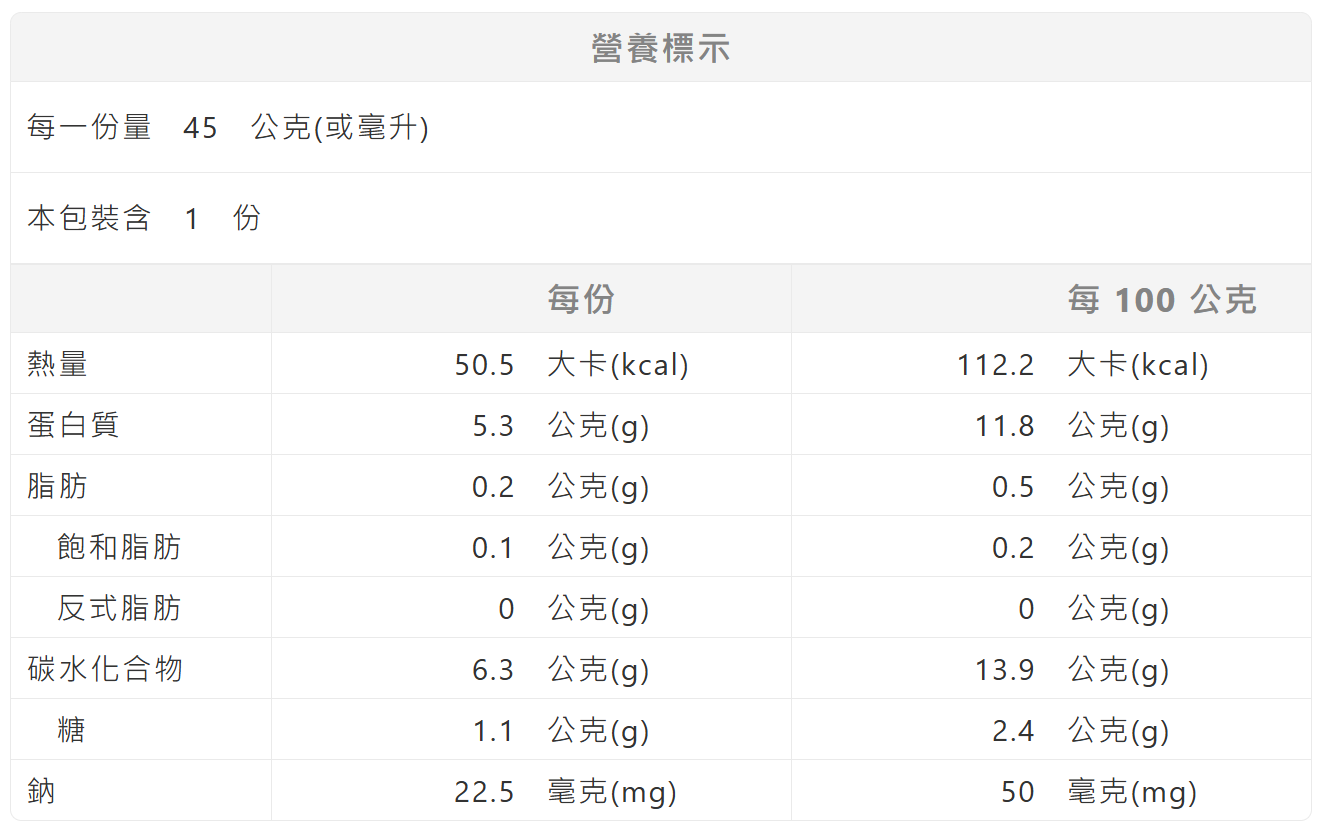Click the 蛋白質 row label

pos(73,424)
